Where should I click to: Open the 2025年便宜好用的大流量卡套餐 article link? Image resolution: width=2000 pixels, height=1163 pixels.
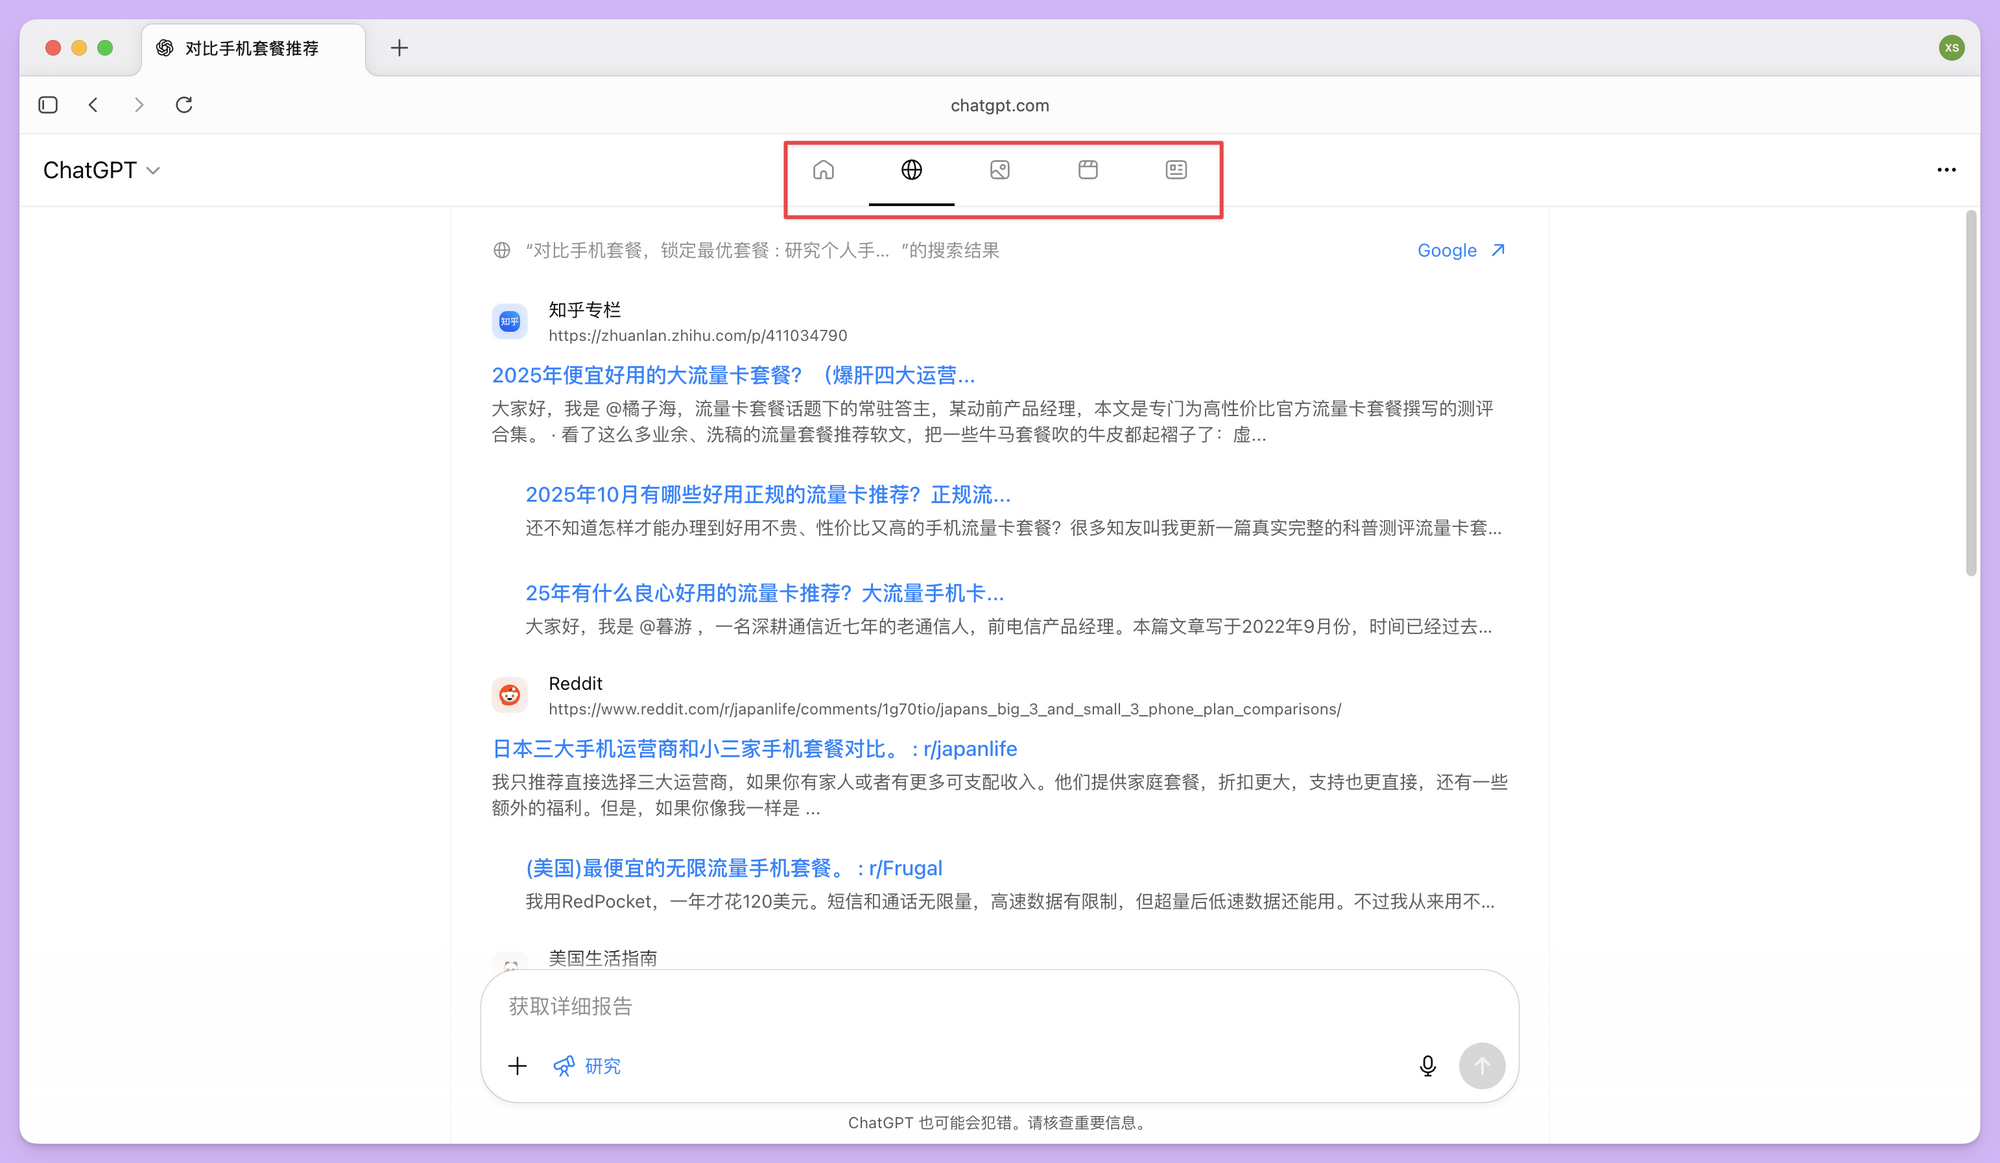click(732, 374)
